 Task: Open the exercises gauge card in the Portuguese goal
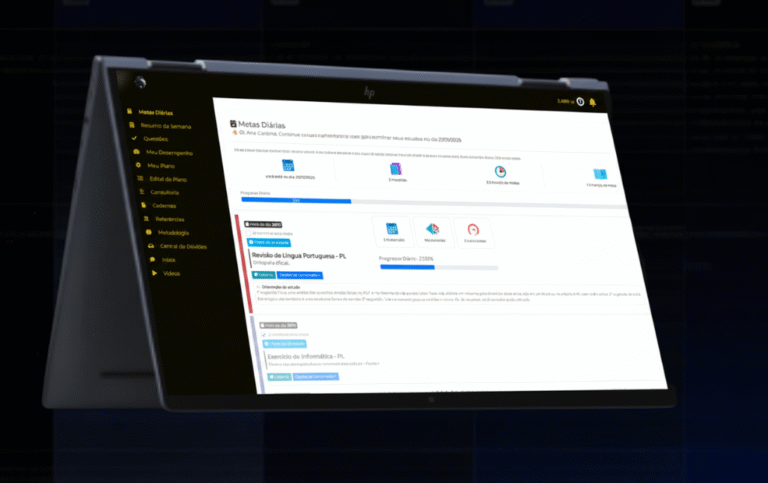click(474, 233)
